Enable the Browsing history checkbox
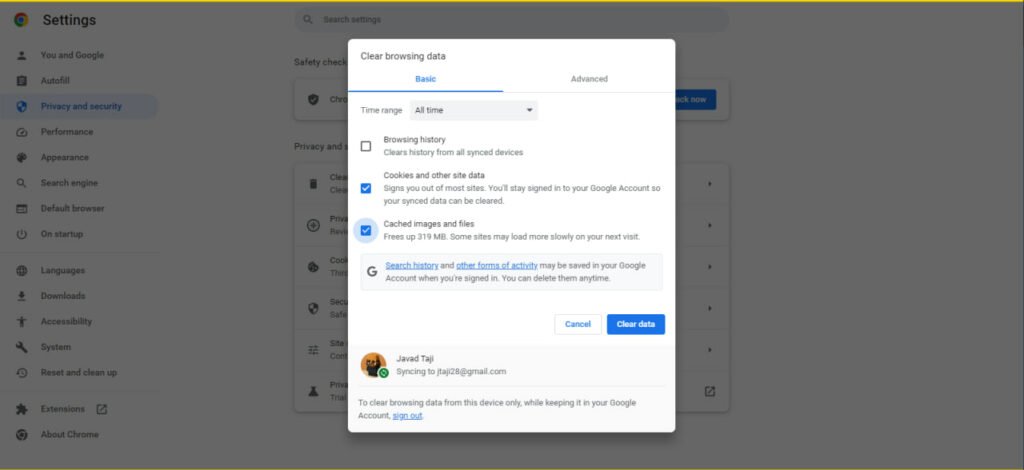1024x470 pixels. [366, 146]
